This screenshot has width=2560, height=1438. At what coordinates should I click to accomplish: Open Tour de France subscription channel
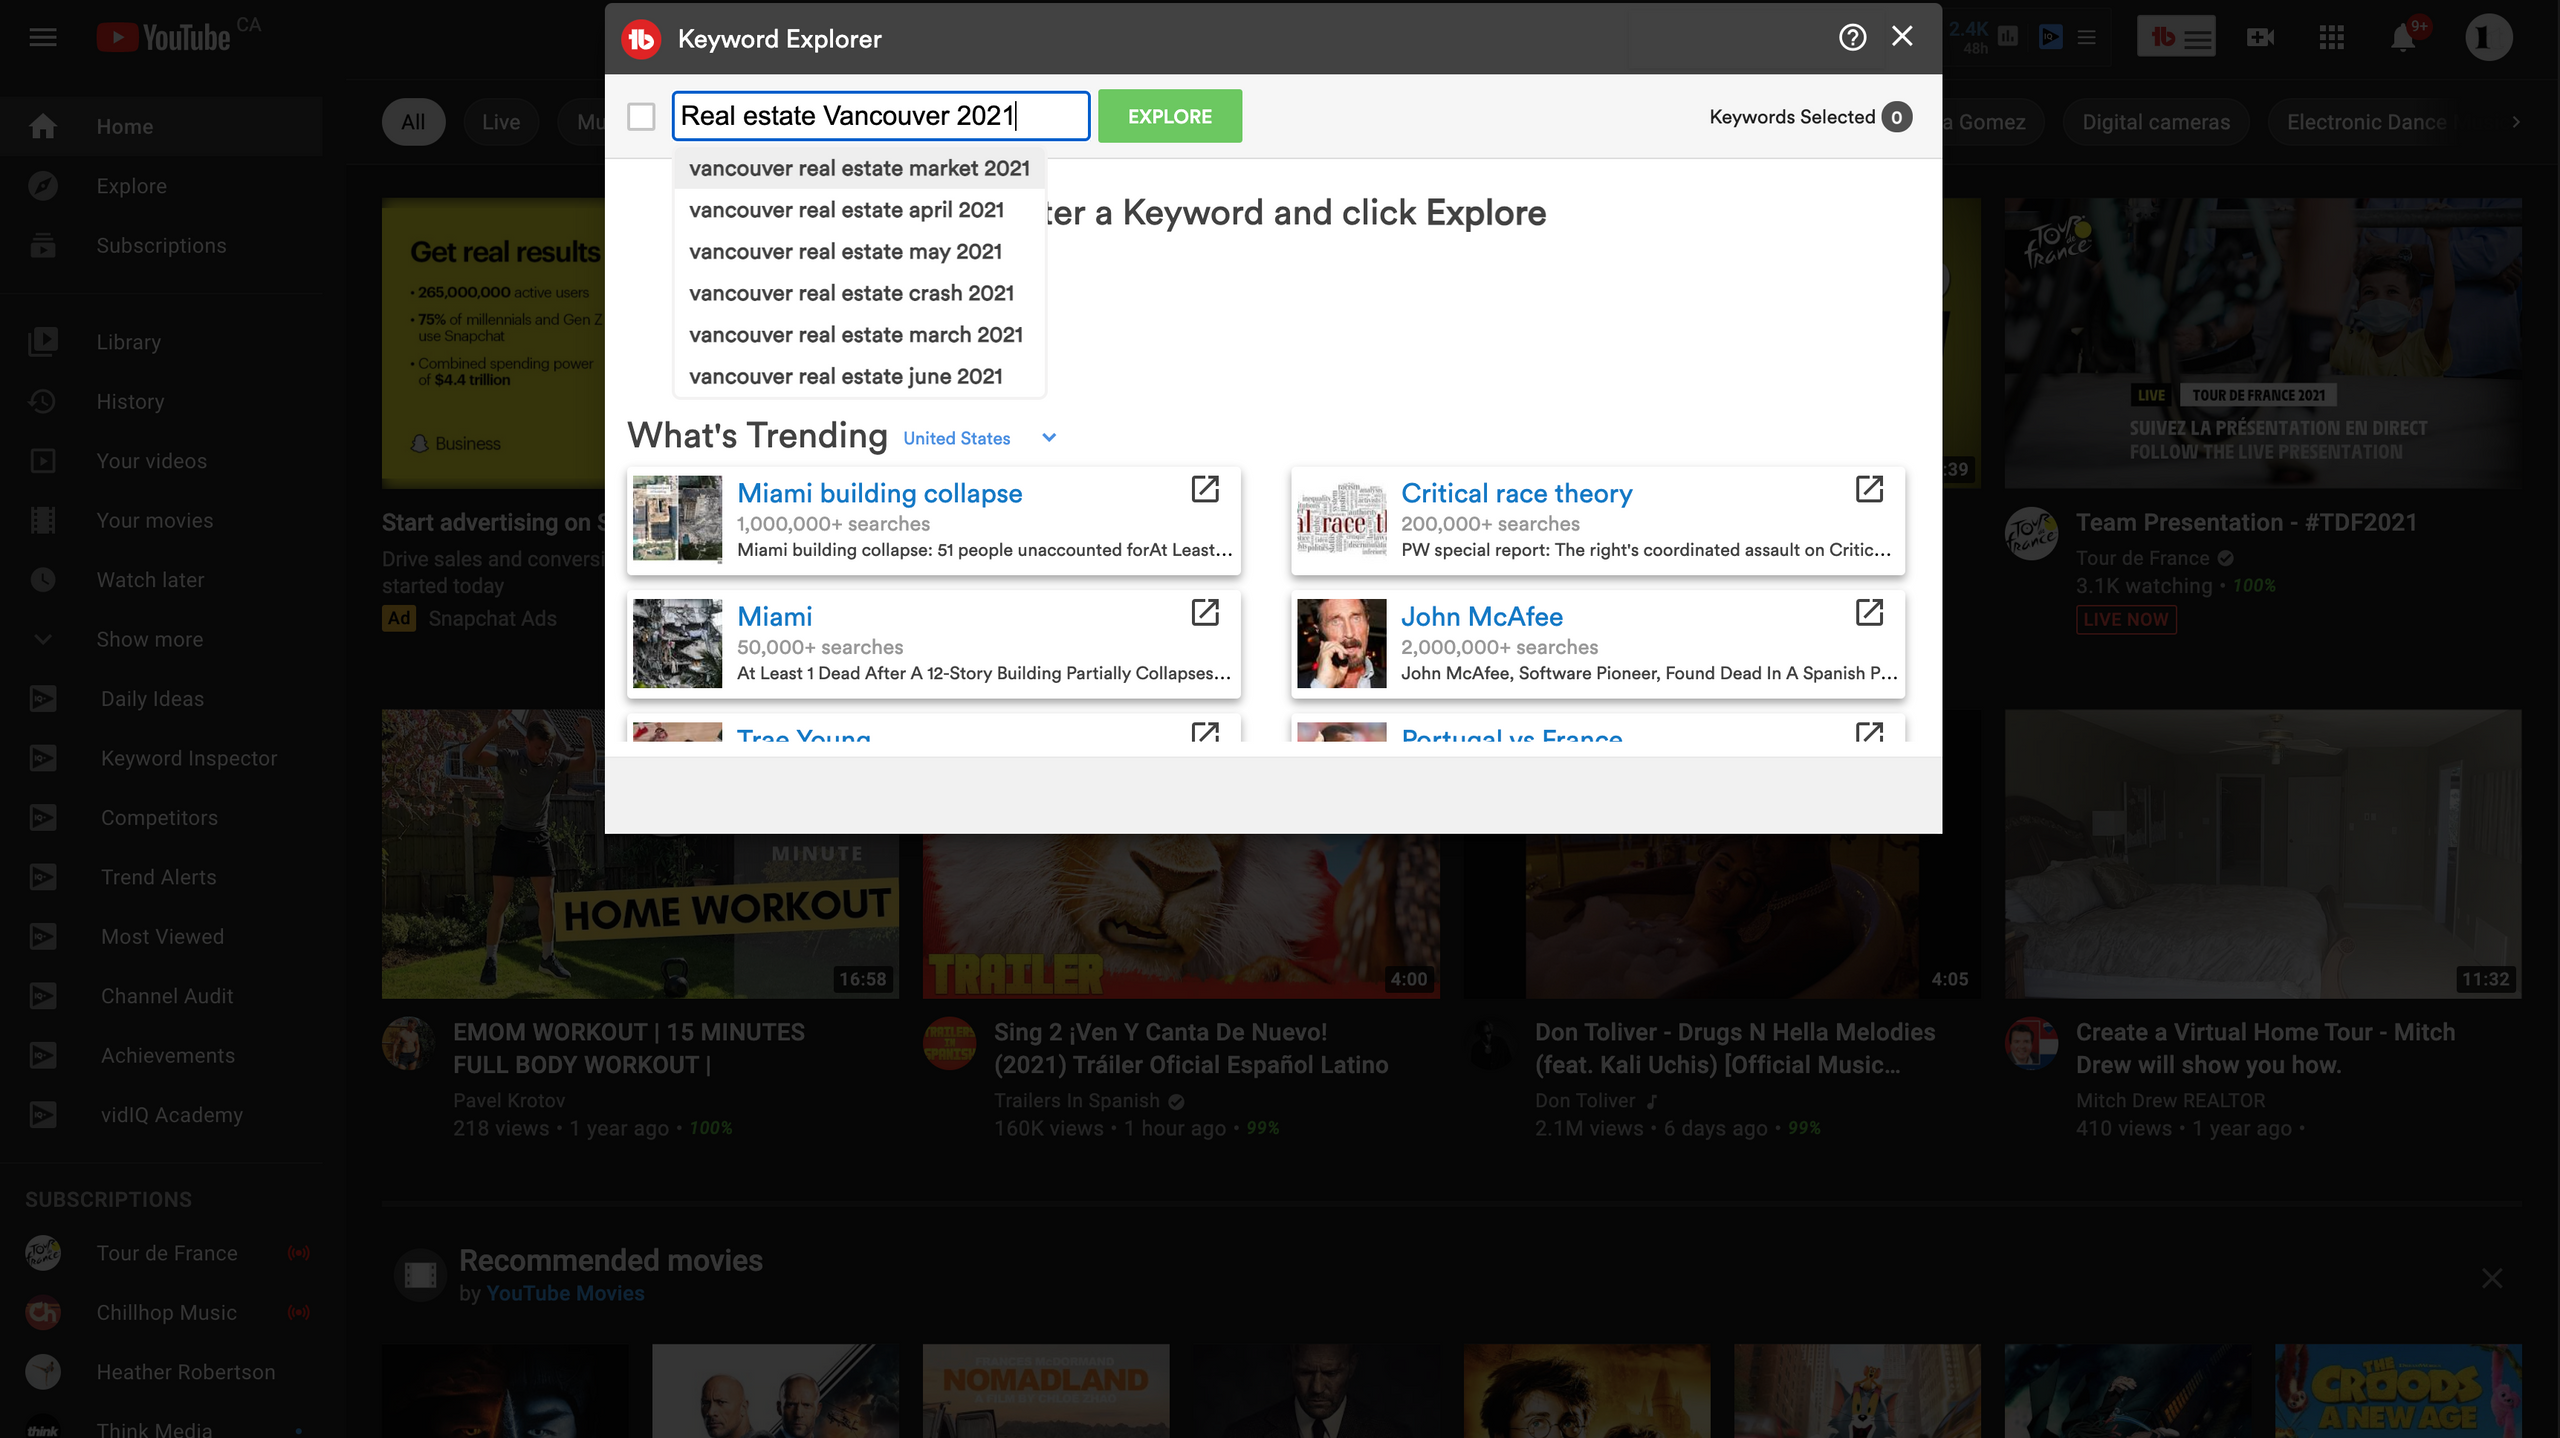pyautogui.click(x=161, y=1253)
